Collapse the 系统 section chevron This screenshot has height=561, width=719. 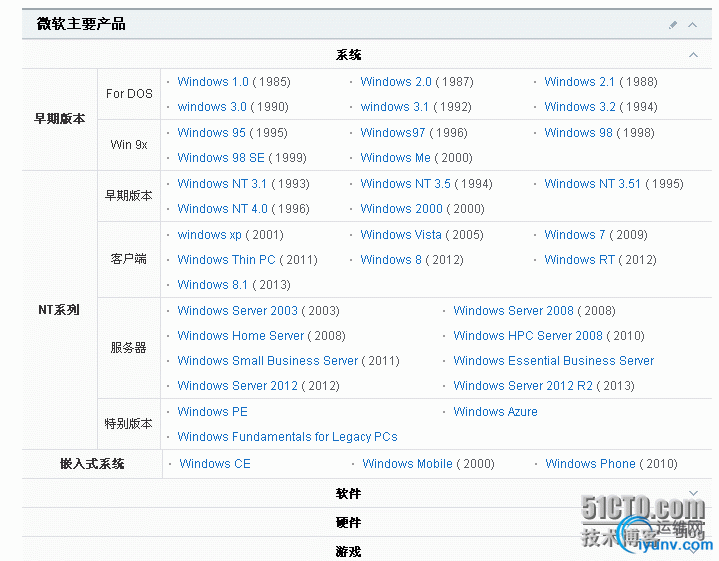[693, 55]
